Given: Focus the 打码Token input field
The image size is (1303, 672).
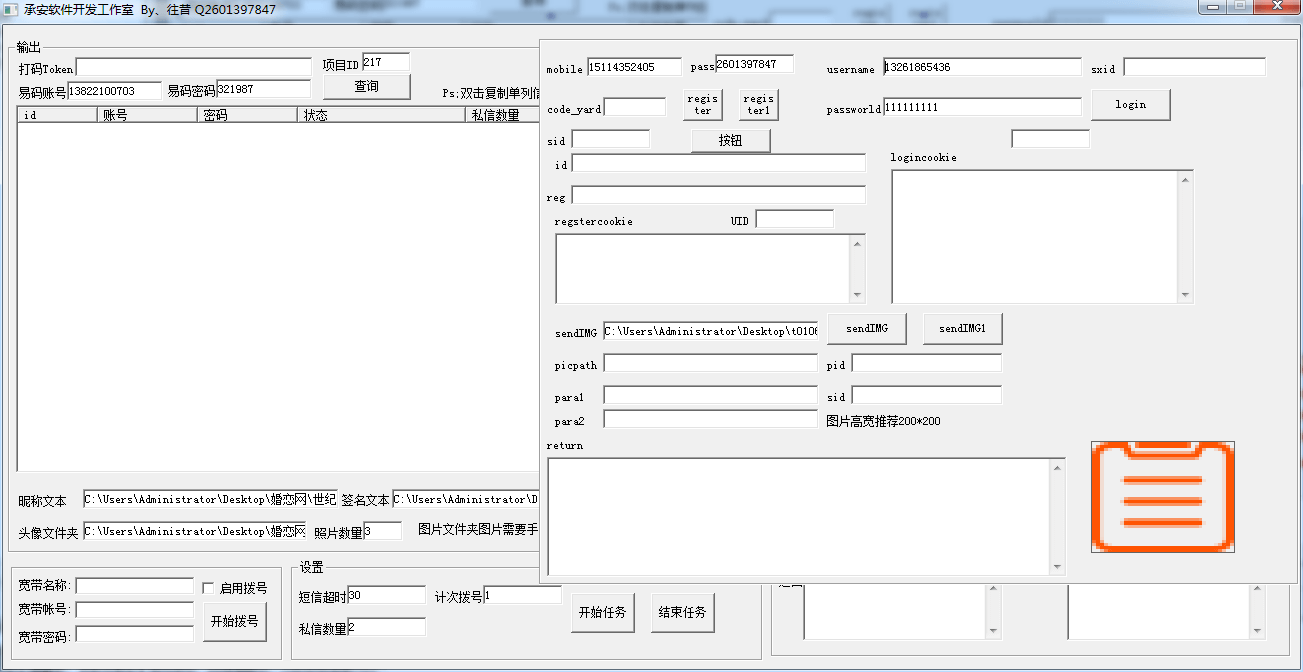Looking at the screenshot, I should click(x=194, y=67).
